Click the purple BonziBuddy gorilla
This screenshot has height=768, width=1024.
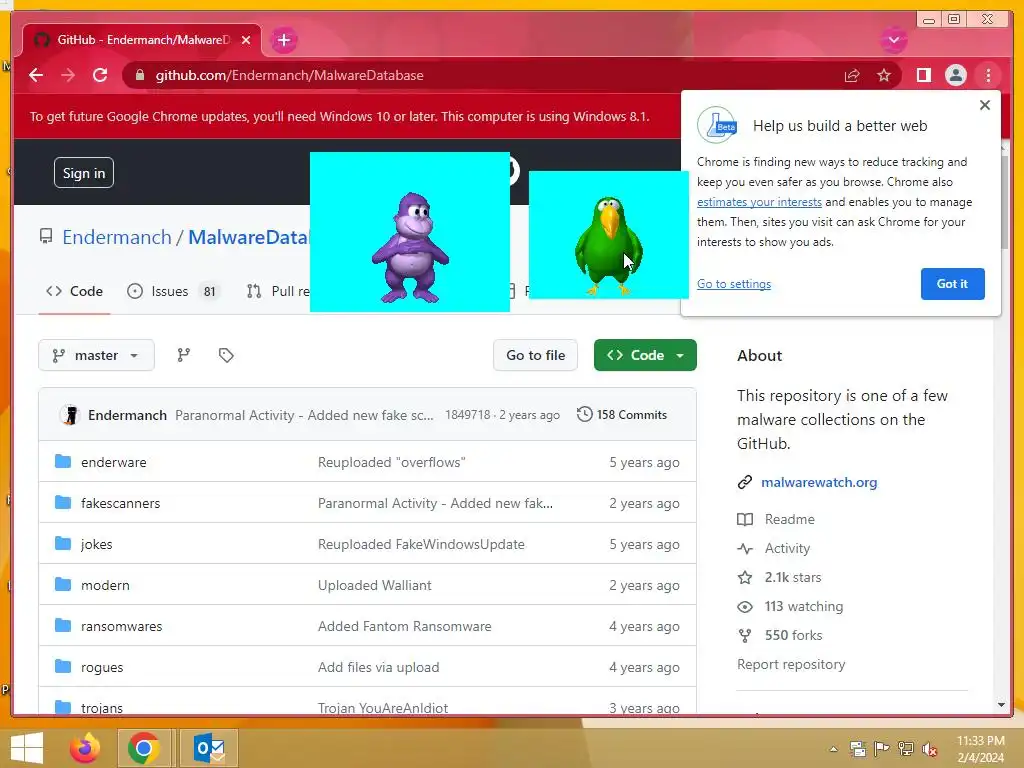tap(410, 248)
